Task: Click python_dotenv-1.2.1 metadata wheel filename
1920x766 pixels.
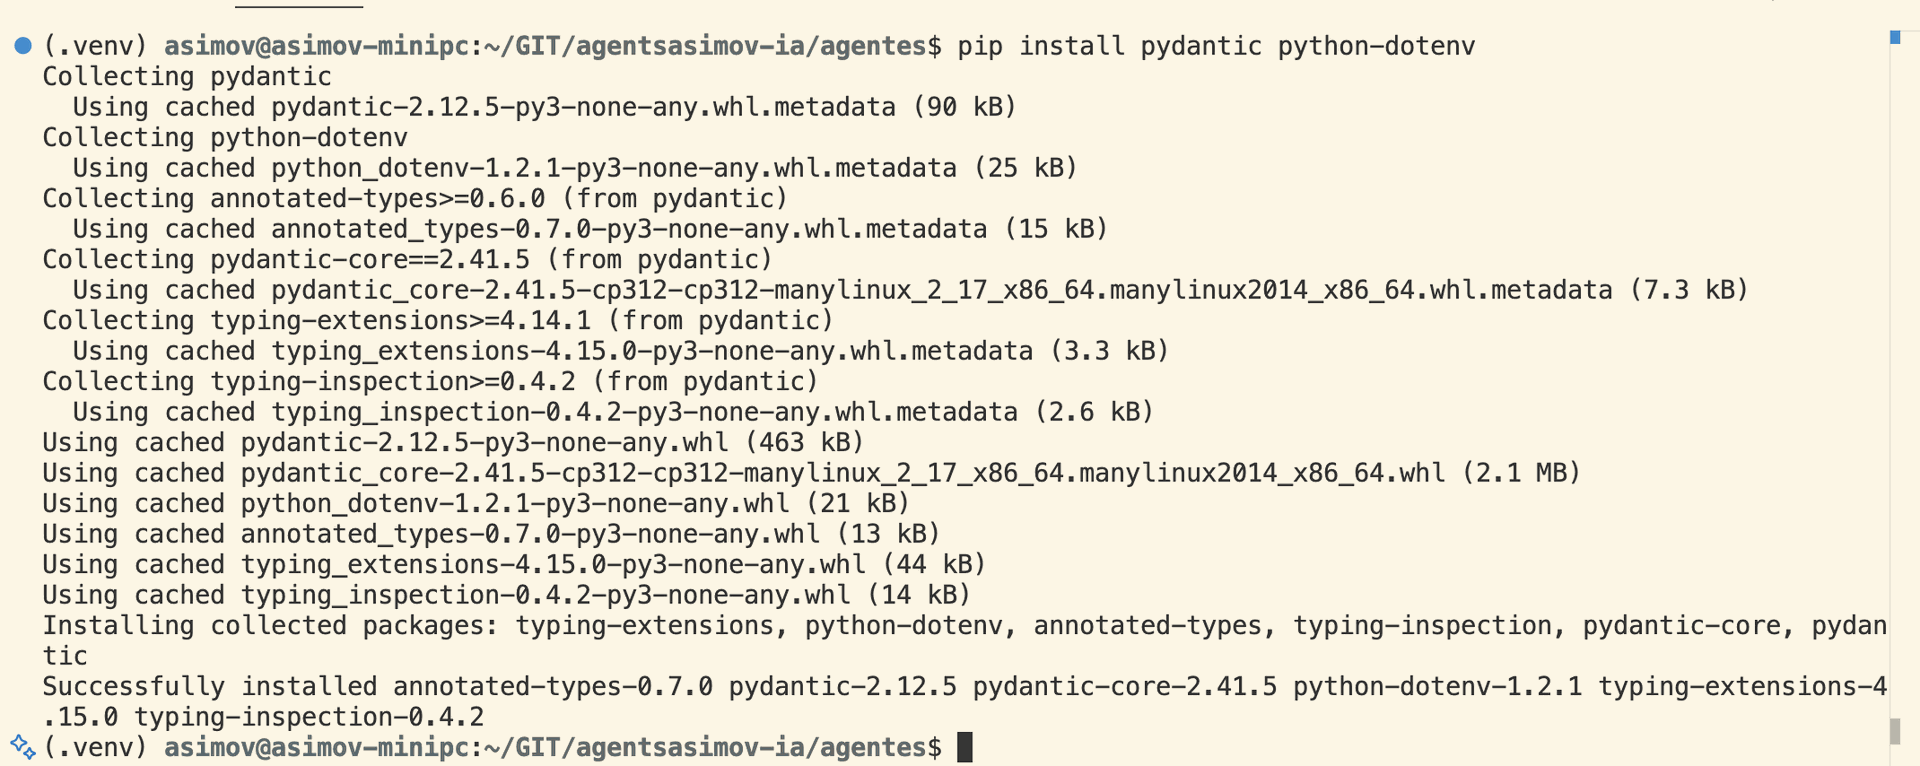Action: [613, 168]
